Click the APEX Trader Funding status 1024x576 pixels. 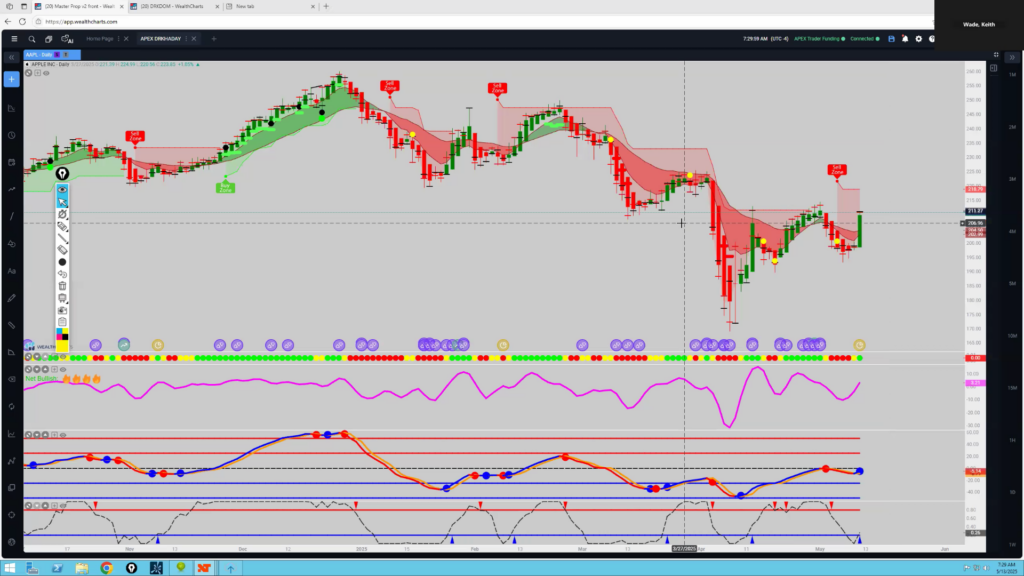[819, 39]
